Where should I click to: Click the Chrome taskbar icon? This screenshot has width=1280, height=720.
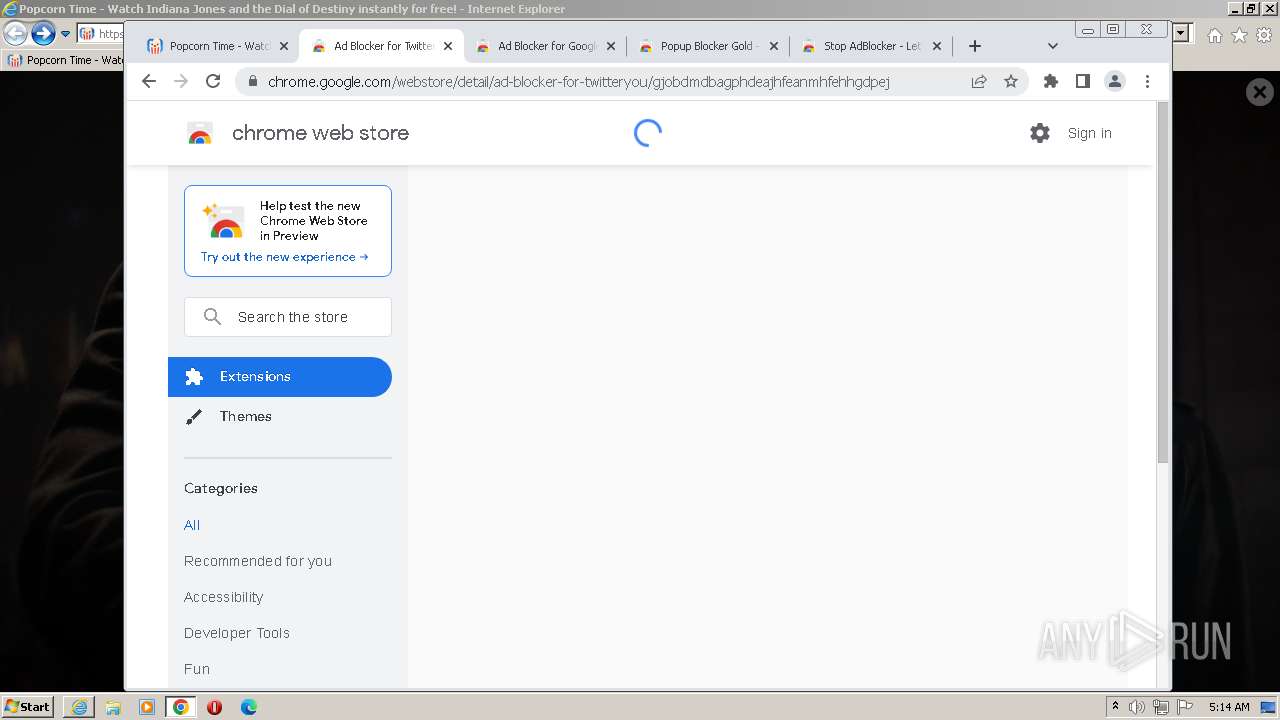[181, 707]
